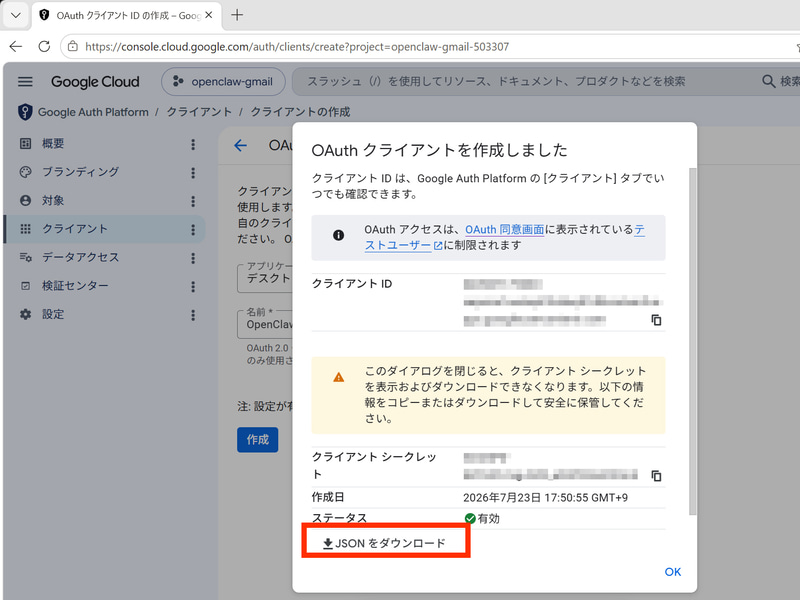Open the tab list dropdown arrow

pos(16,15)
